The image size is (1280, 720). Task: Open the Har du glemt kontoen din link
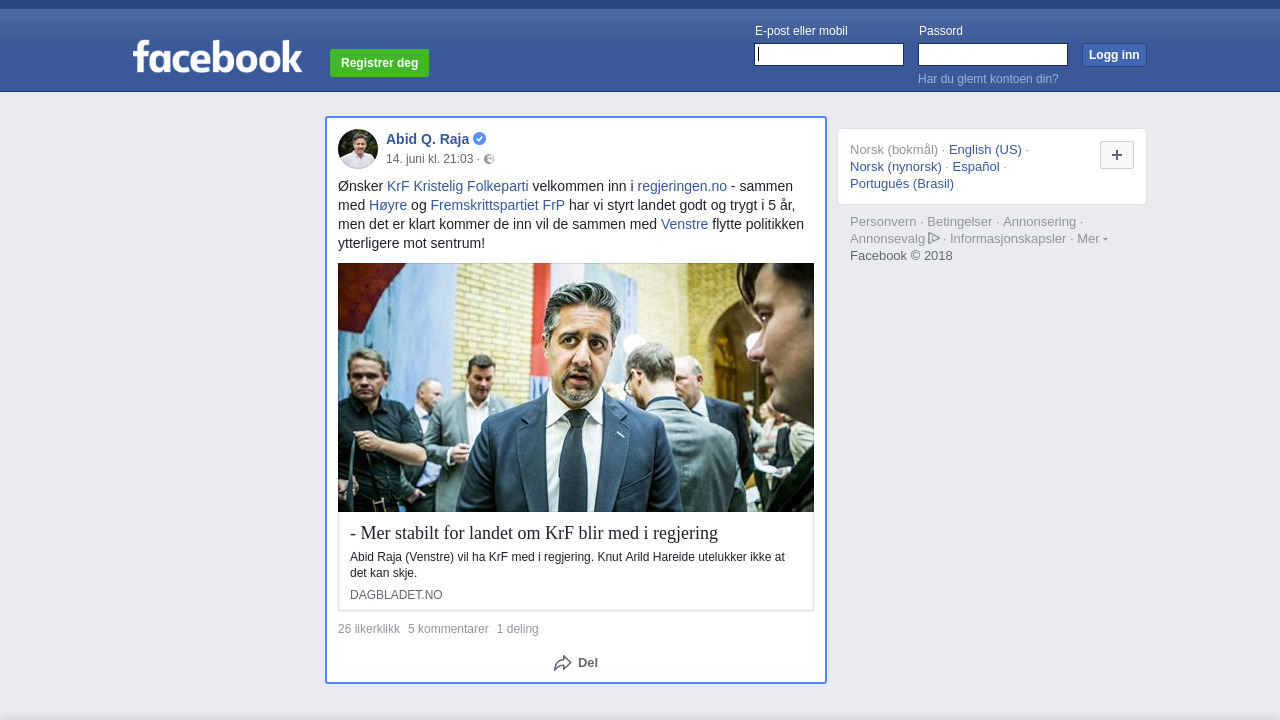(988, 79)
